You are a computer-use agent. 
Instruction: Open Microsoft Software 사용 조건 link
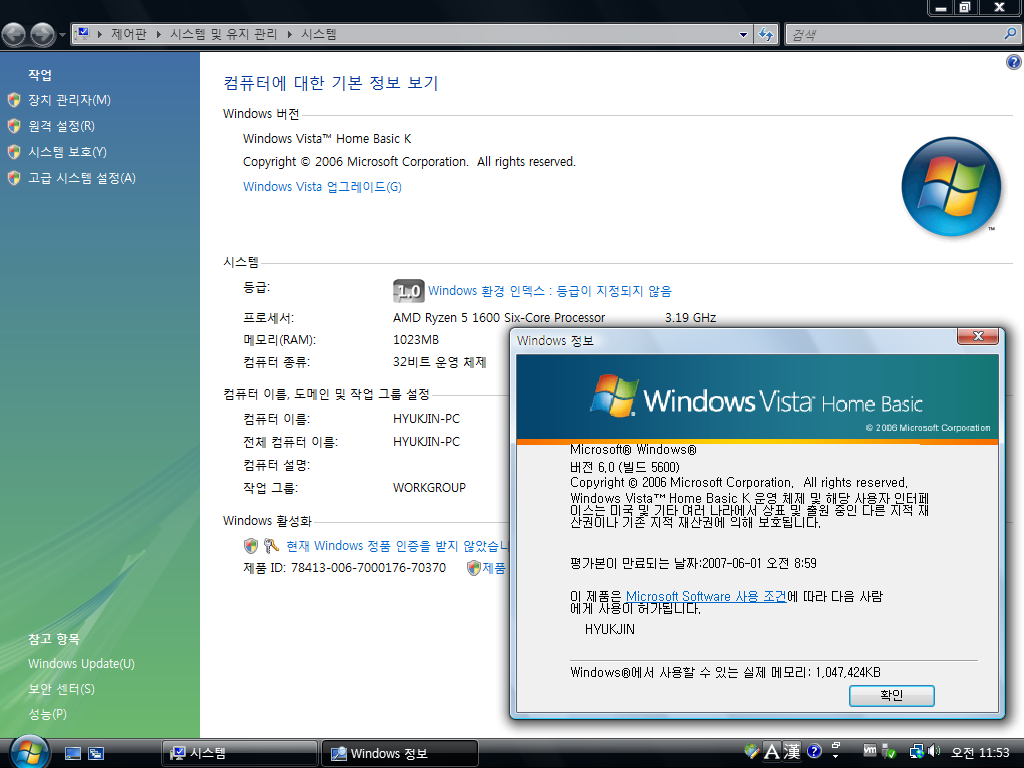[706, 596]
